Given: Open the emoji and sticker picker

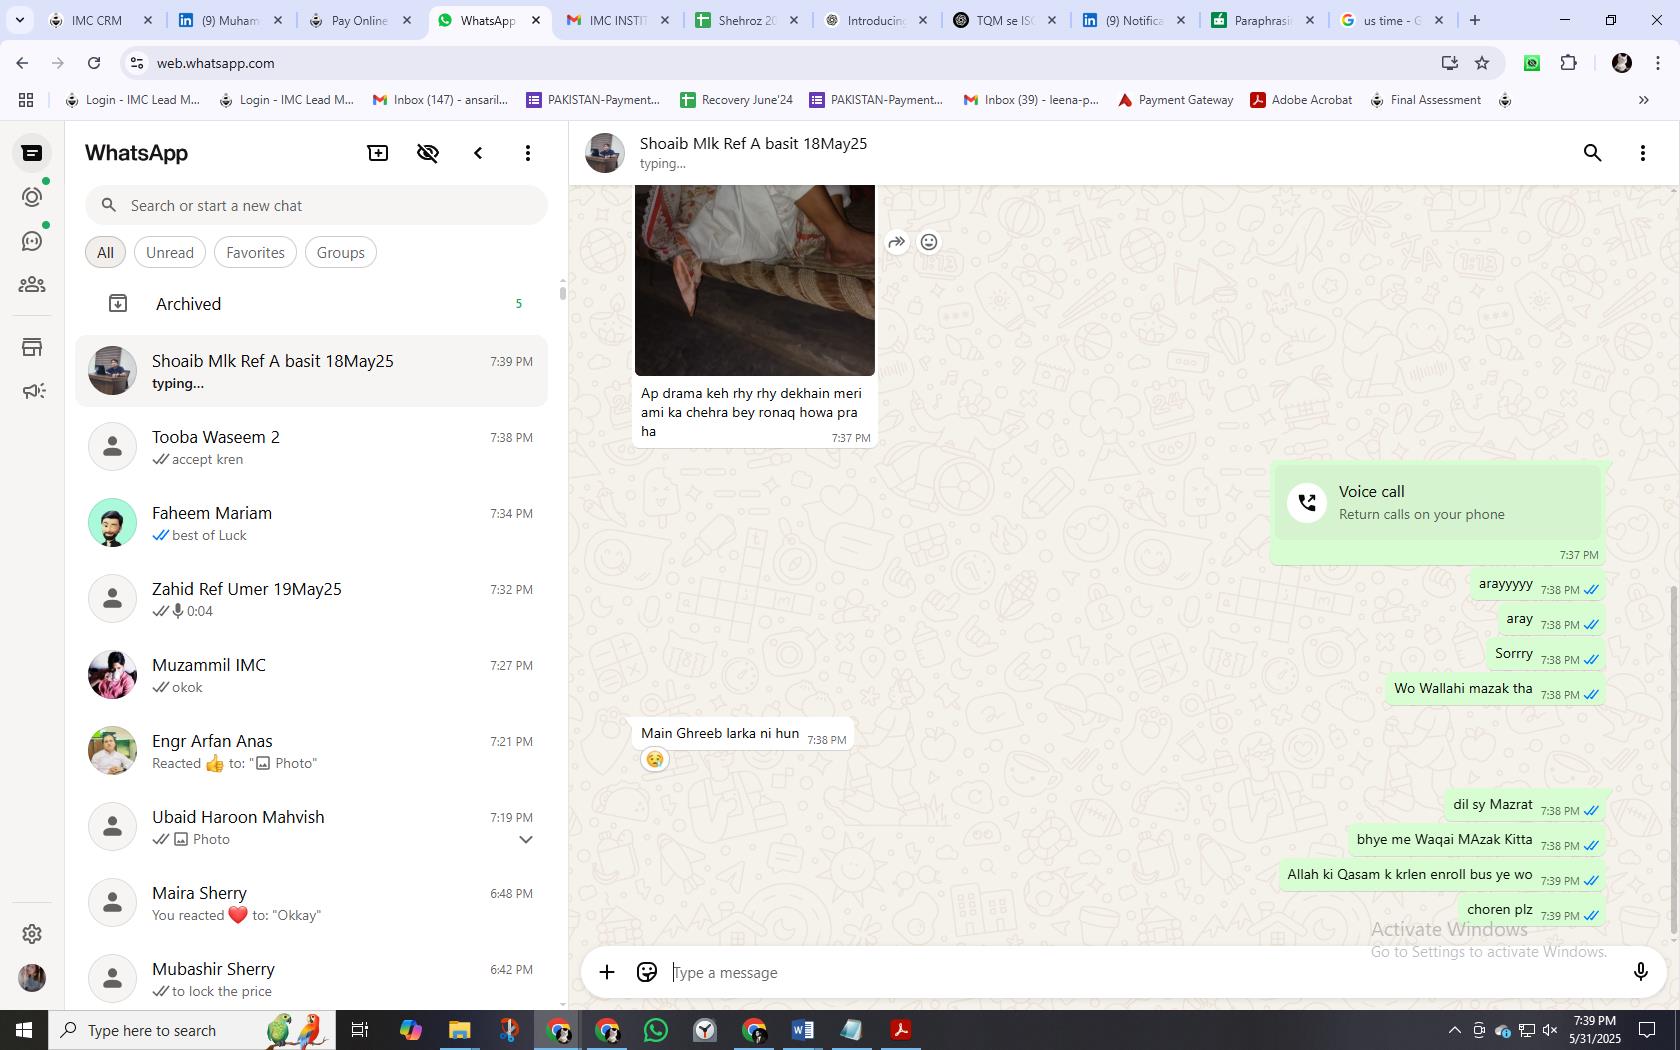Looking at the screenshot, I should (647, 972).
